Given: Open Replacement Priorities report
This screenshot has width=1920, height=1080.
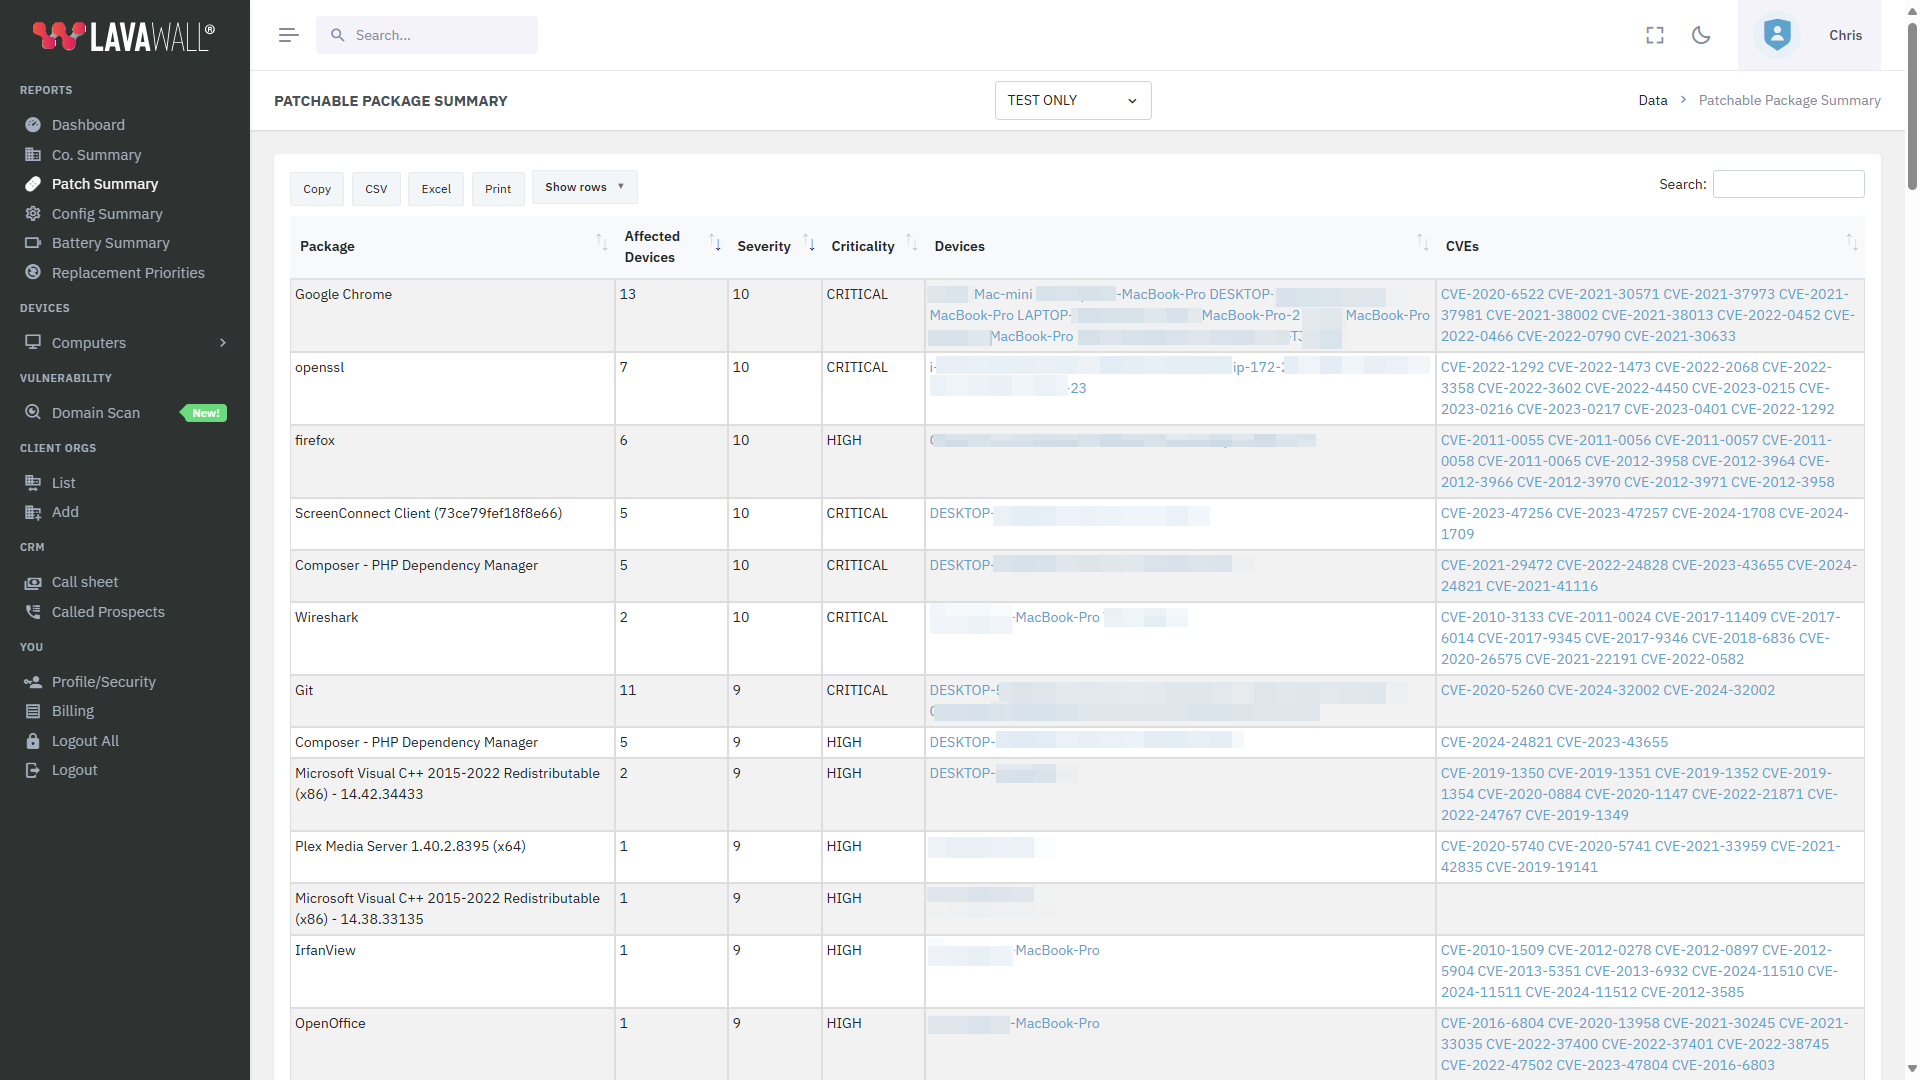Looking at the screenshot, I should point(128,273).
